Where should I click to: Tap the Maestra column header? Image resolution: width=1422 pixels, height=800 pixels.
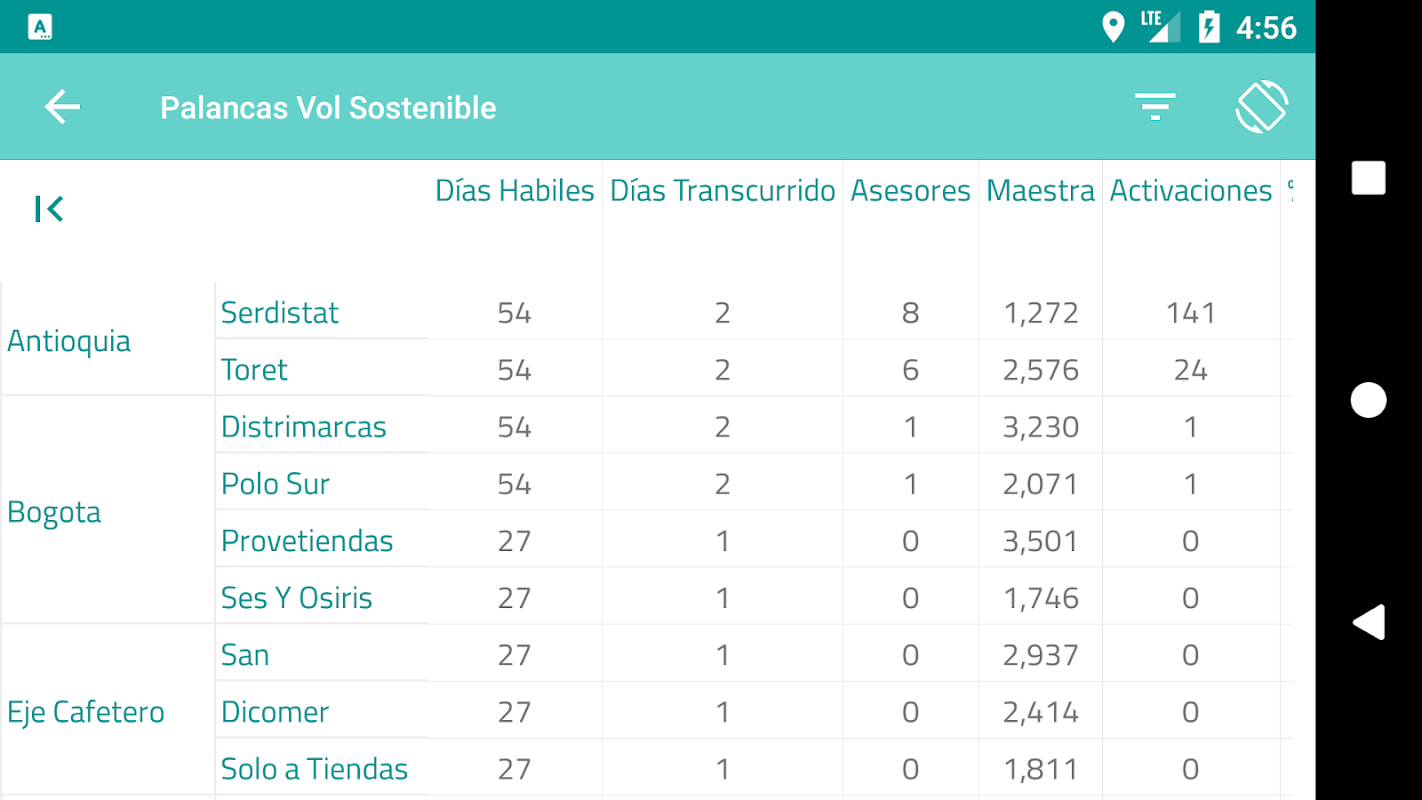point(1040,191)
